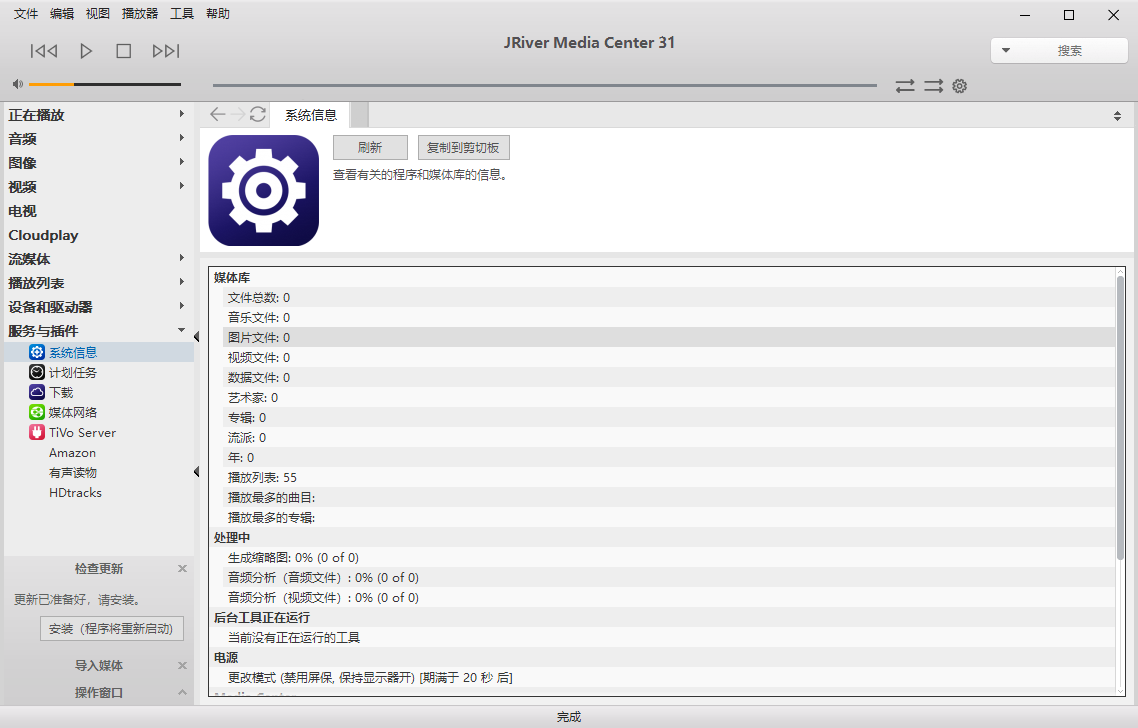Open the view split arrows at right of tab bar
This screenshot has height=728, width=1138.
point(1117,116)
